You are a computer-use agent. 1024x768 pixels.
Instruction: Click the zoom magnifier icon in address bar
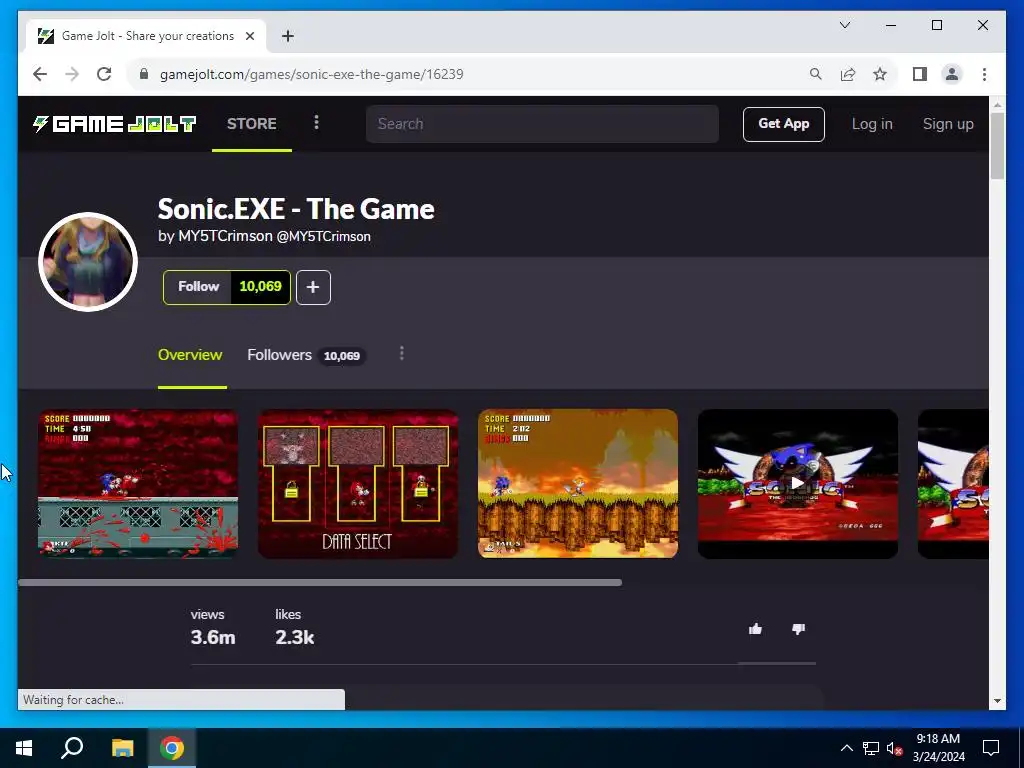(x=816, y=74)
